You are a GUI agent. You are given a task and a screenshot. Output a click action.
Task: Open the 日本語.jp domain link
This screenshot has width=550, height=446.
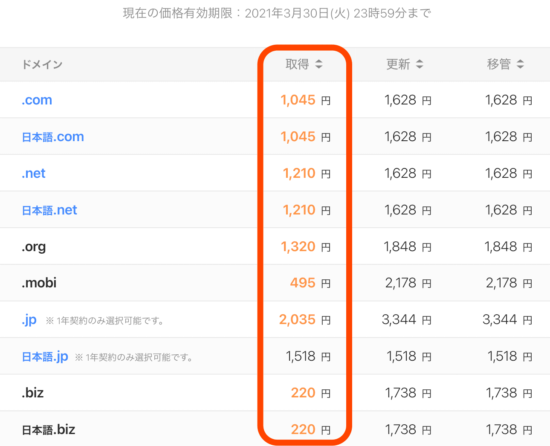pos(45,357)
